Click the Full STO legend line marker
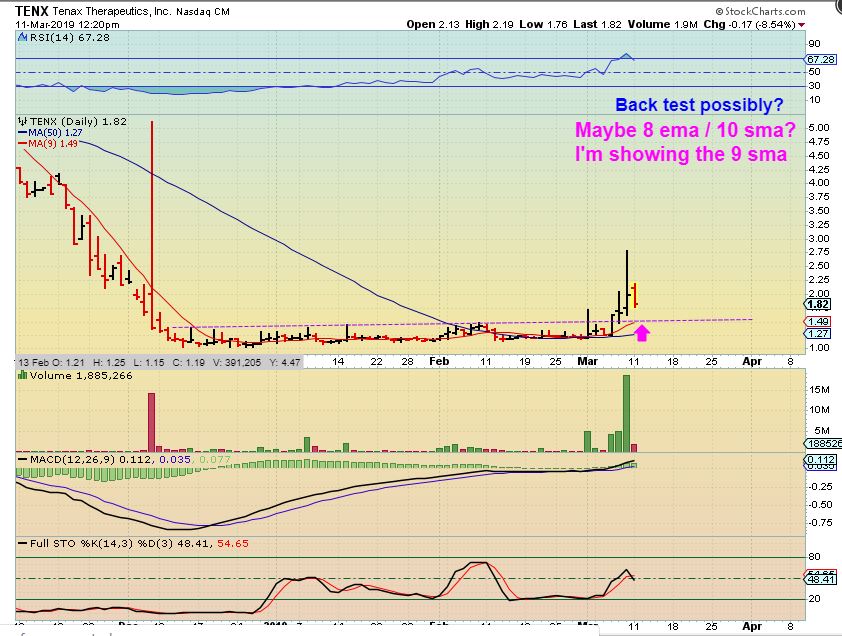The width and height of the screenshot is (842, 636). point(23,544)
